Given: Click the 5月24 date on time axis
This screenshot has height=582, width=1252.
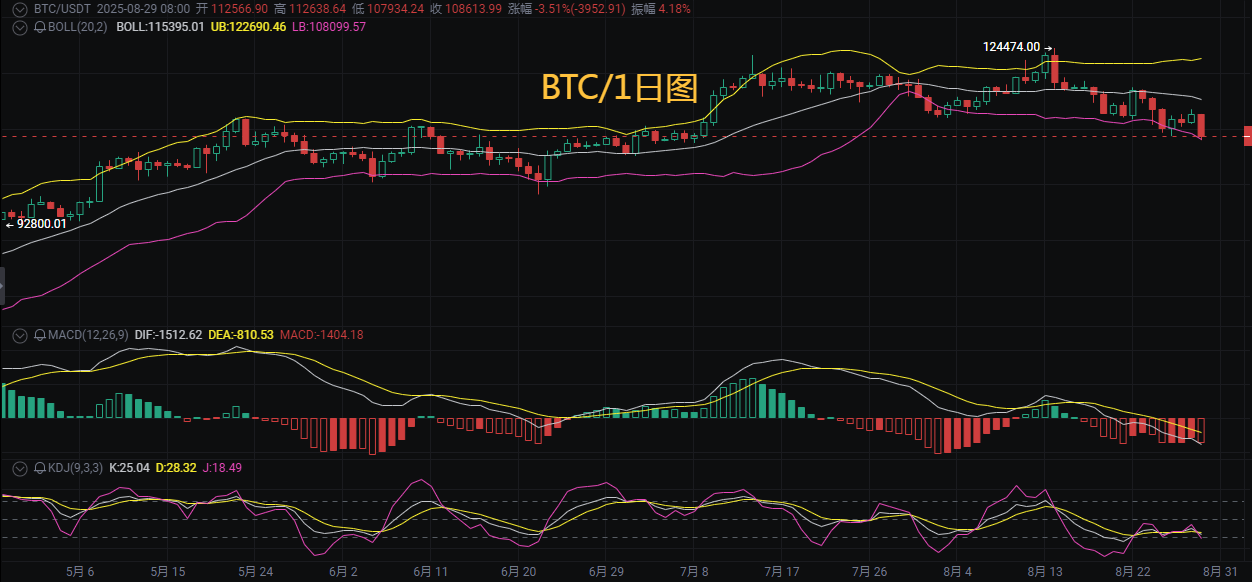Looking at the screenshot, I should click(254, 572).
